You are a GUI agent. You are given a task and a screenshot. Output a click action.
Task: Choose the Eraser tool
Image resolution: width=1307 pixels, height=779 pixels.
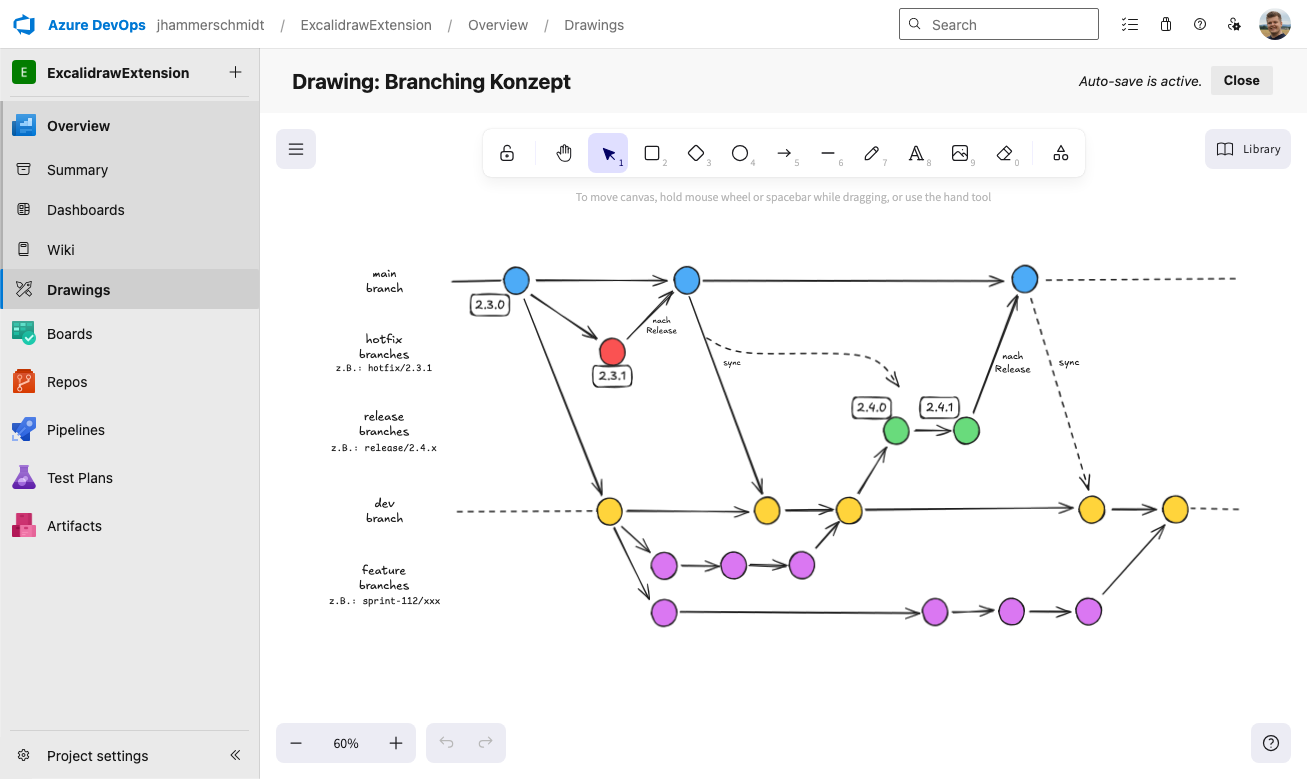[x=1004, y=152]
